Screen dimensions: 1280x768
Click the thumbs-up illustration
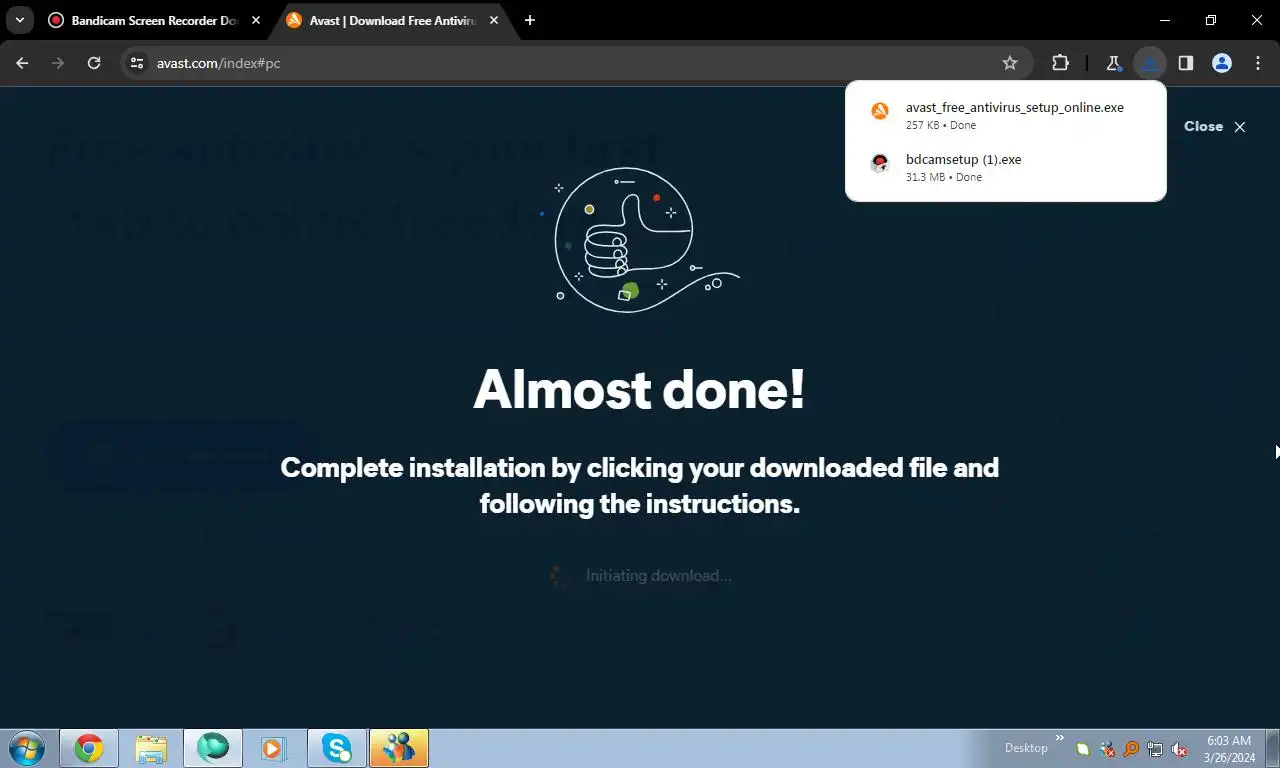tap(640, 240)
